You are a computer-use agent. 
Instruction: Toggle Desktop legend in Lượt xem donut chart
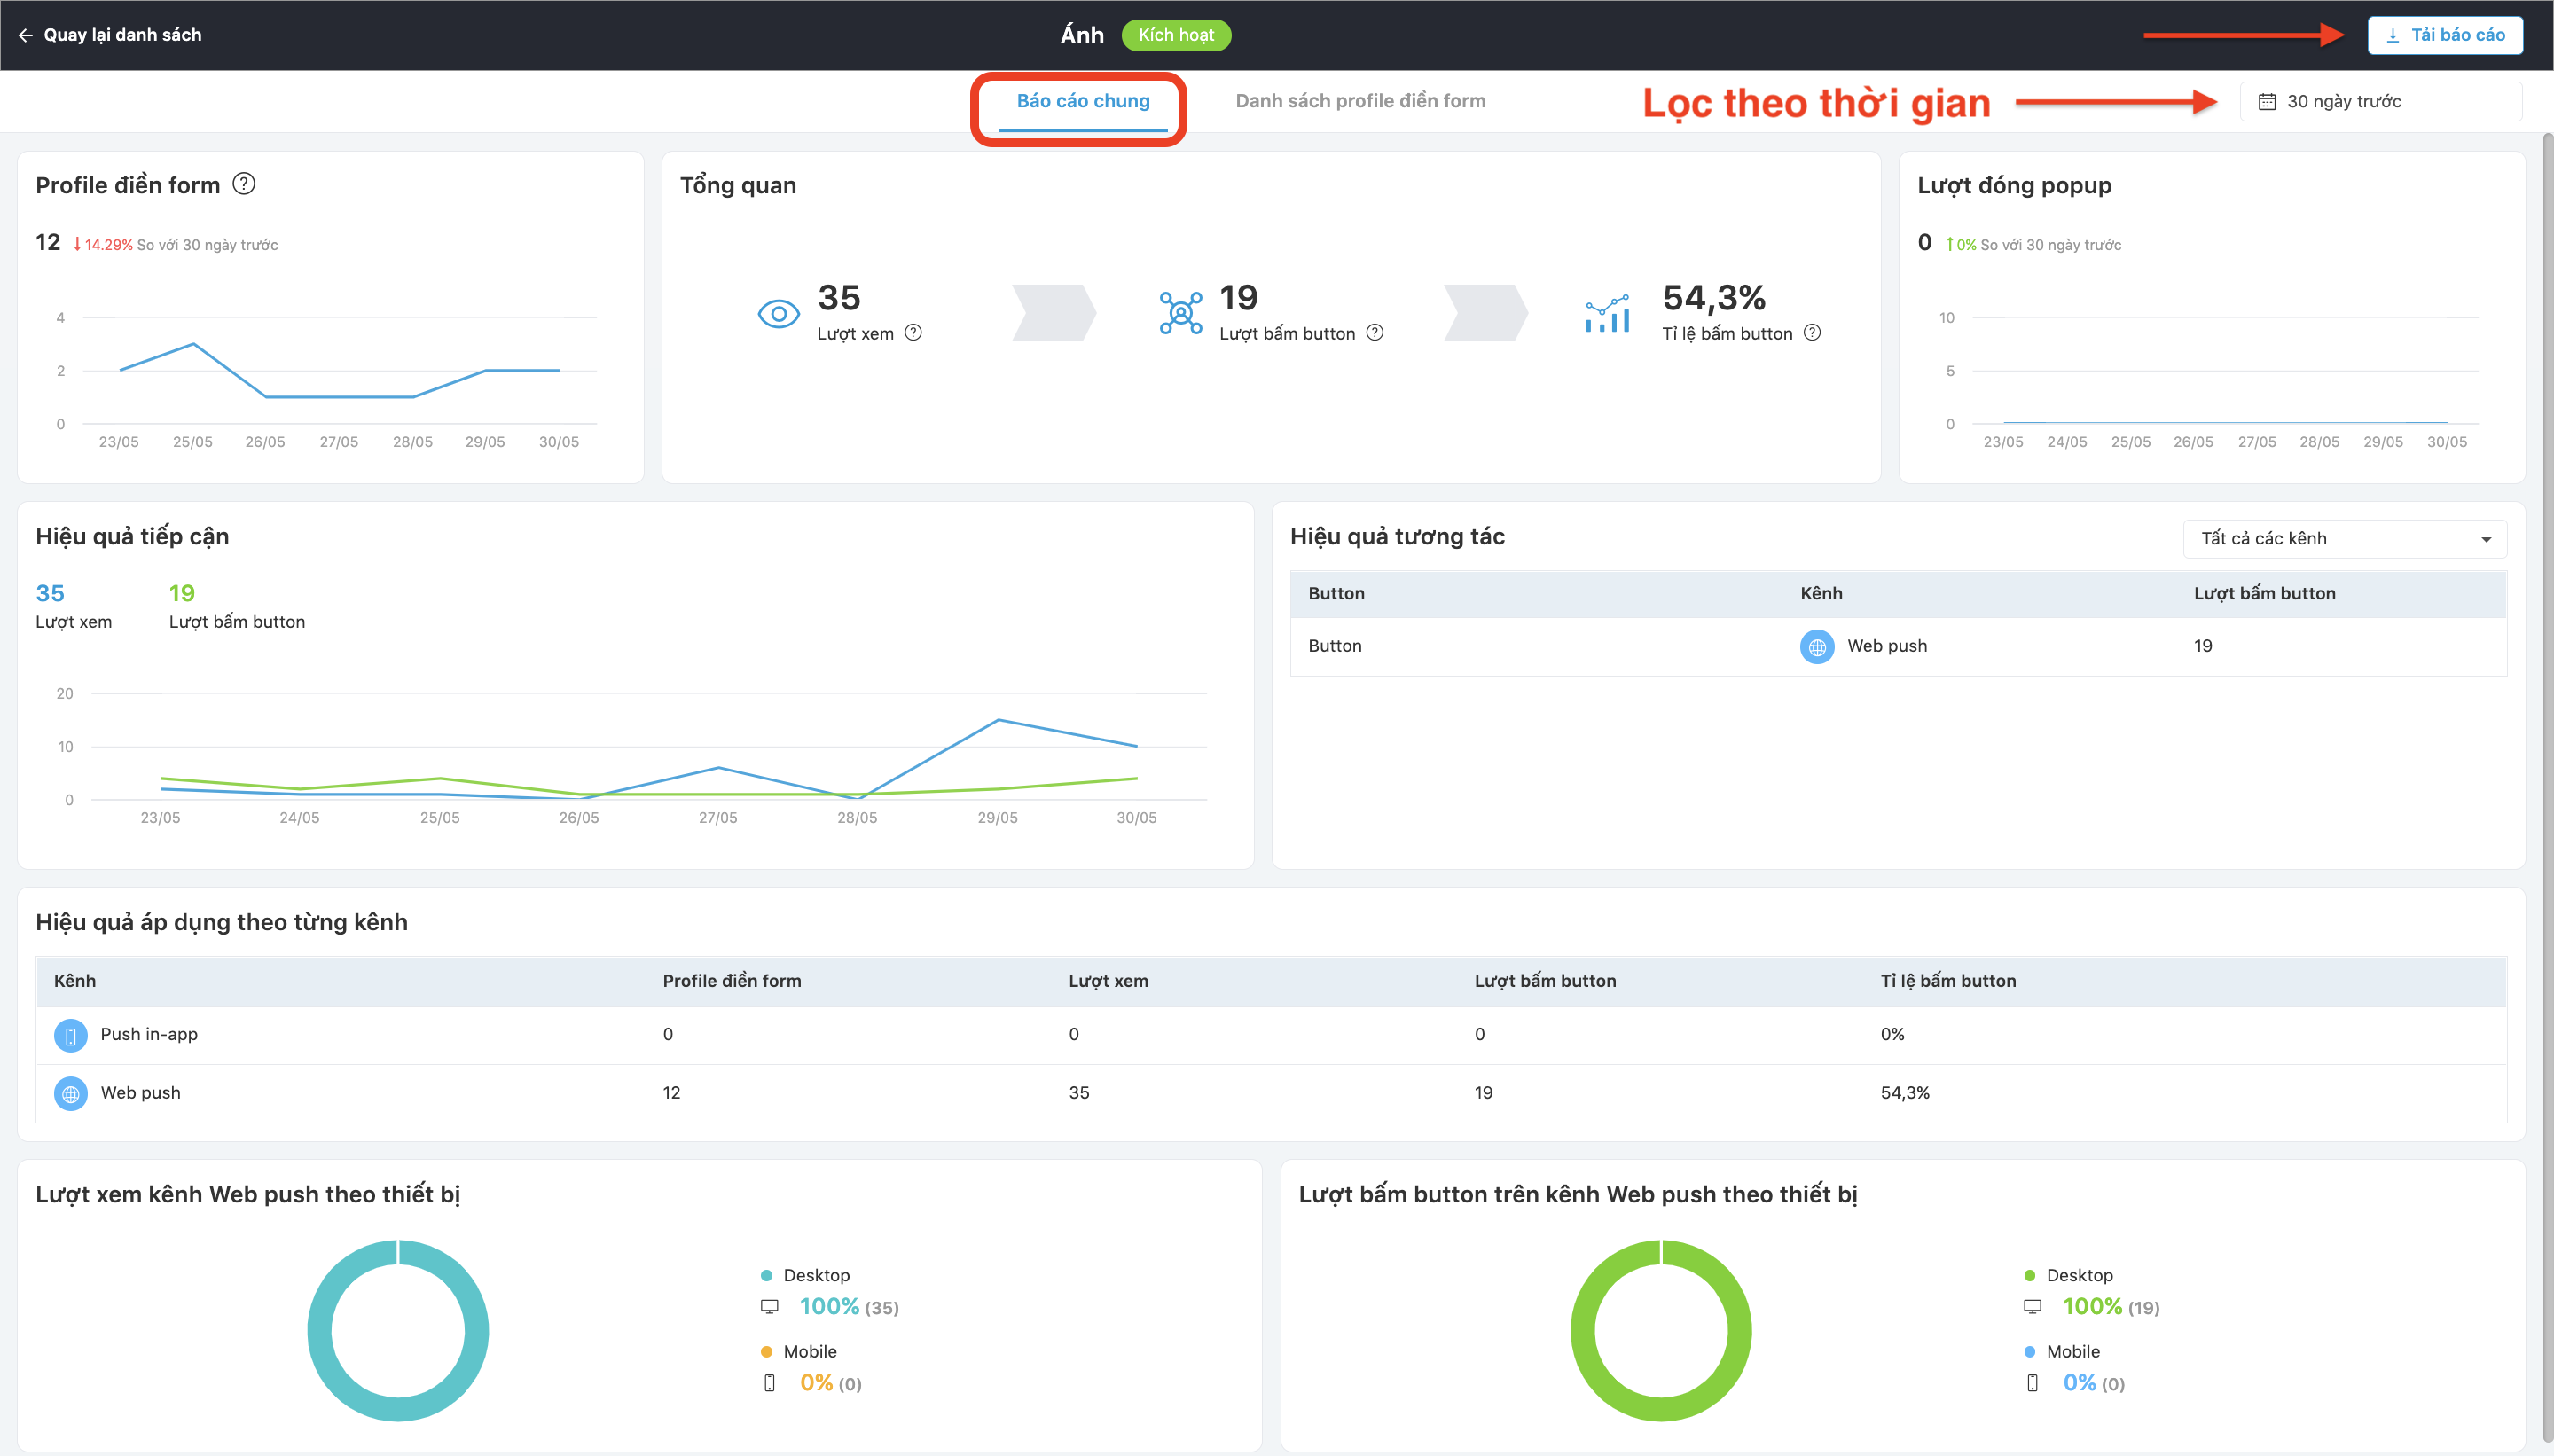coord(815,1275)
